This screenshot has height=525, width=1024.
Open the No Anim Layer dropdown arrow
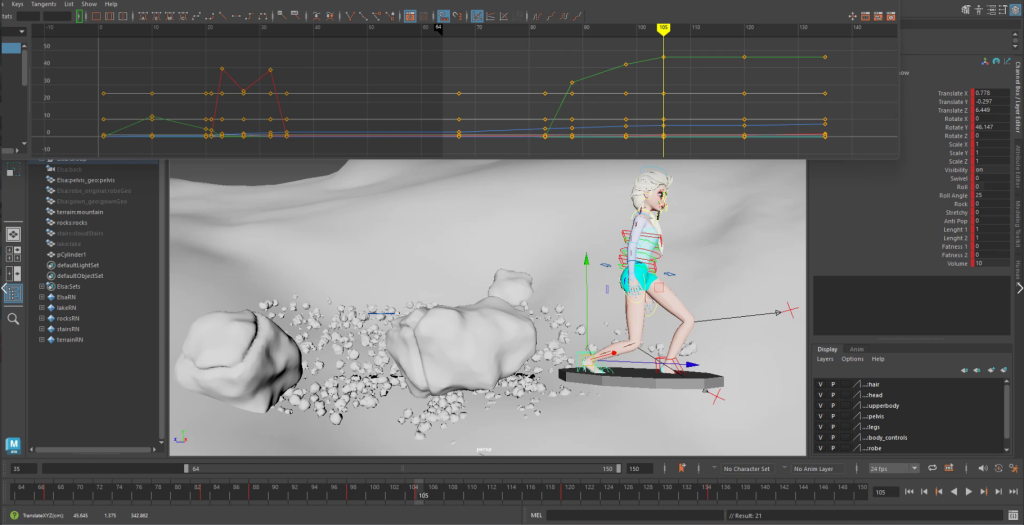click(x=784, y=468)
